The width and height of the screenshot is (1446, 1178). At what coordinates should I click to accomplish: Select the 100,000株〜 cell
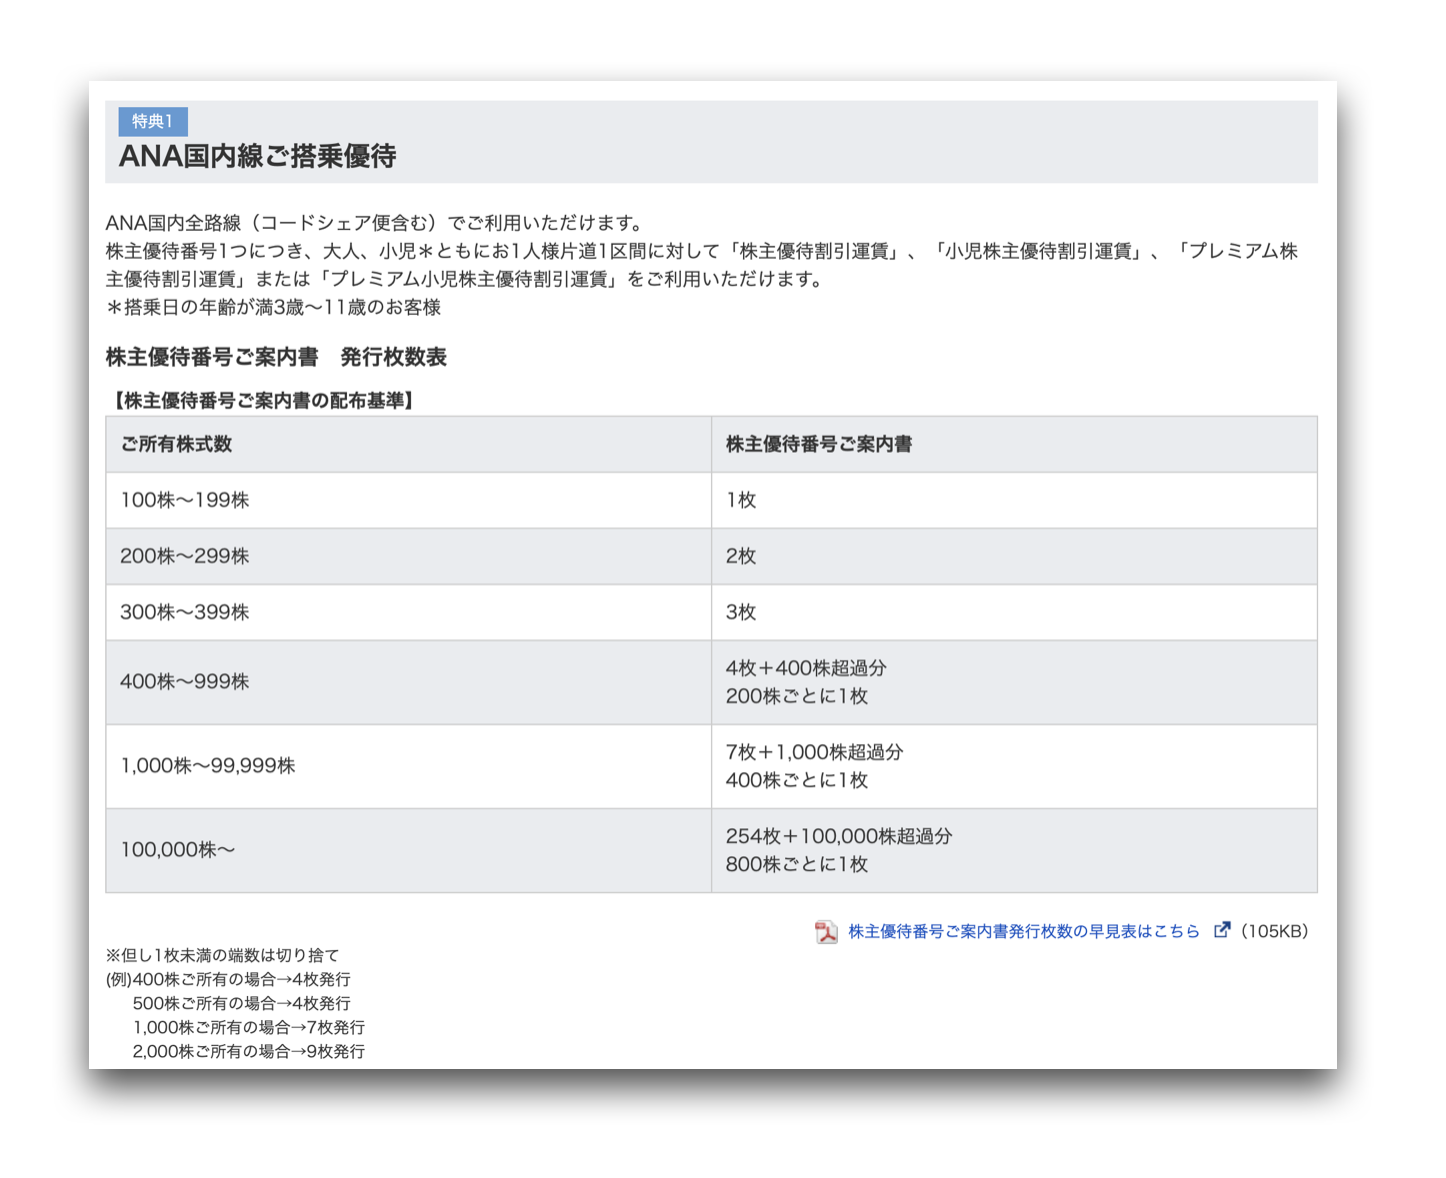[x=408, y=850]
